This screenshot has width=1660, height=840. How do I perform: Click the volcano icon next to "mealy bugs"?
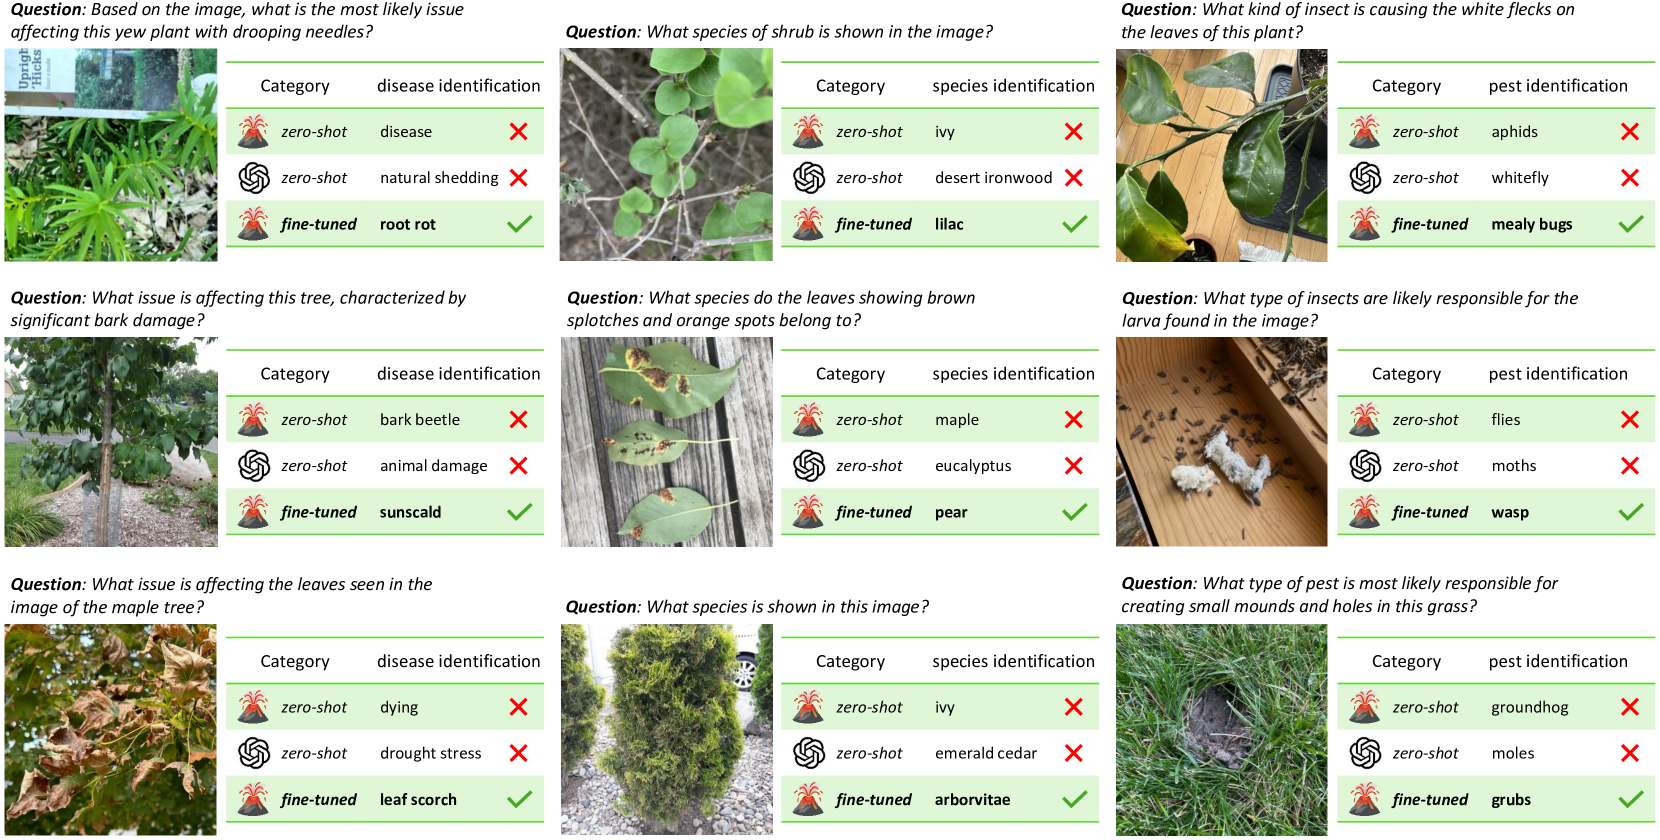[1365, 224]
